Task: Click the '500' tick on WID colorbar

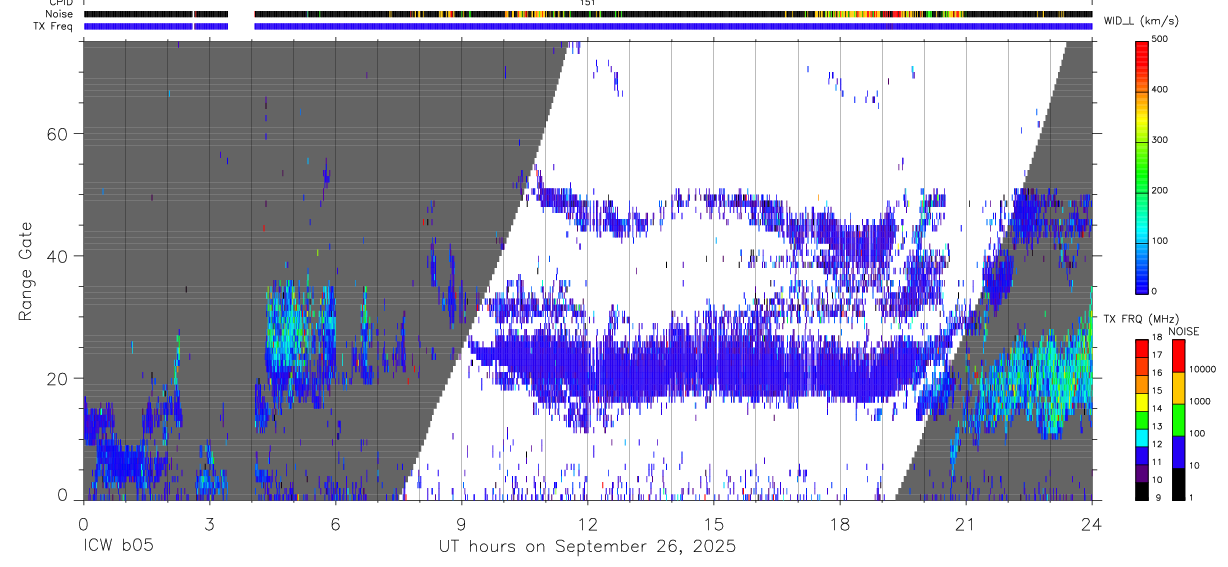Action: coord(1162,39)
